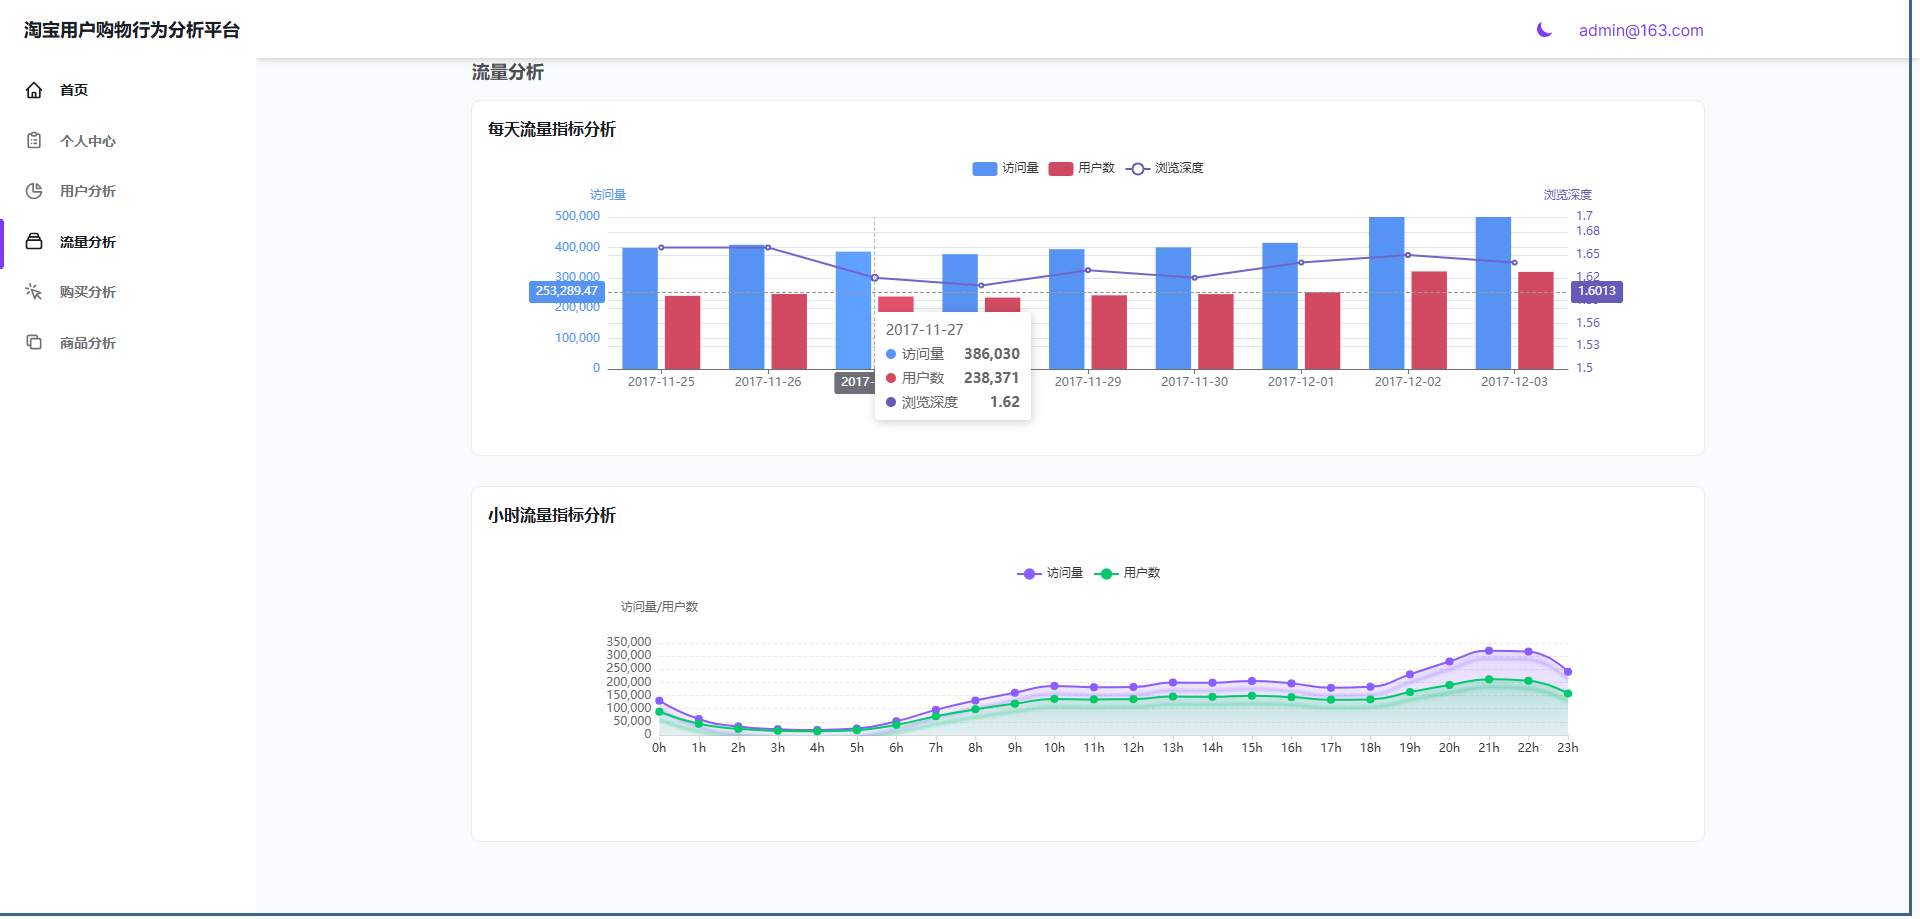Screen dimensions: 1920x919
Task: Click the 购买分析 cursor-click icon
Action: 34,292
